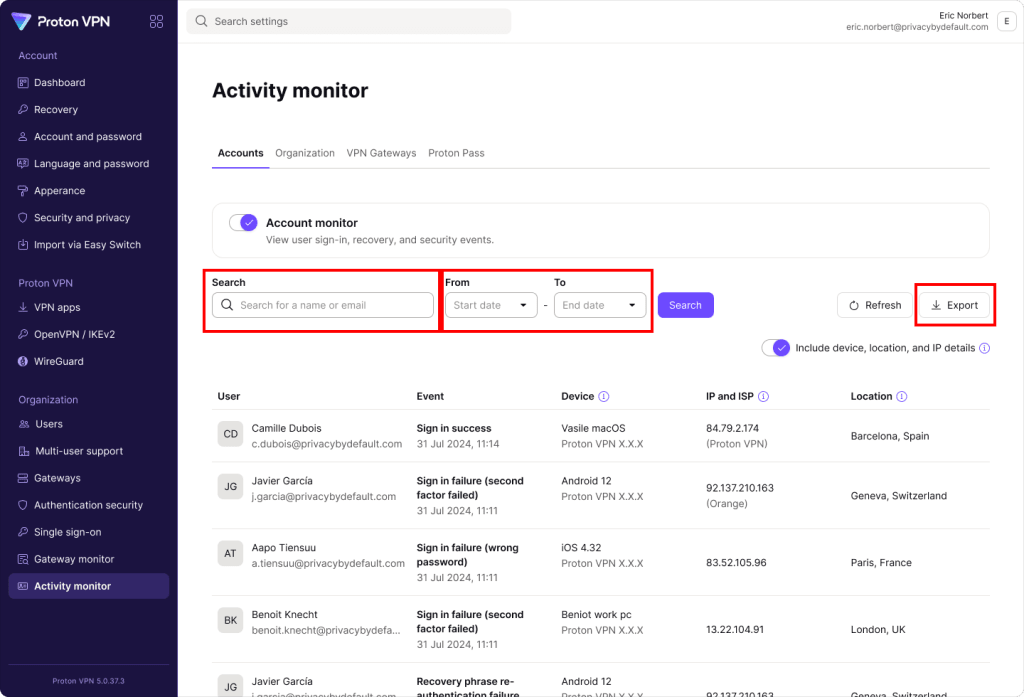
Task: Switch to the Proton Pass tab
Action: [456, 153]
